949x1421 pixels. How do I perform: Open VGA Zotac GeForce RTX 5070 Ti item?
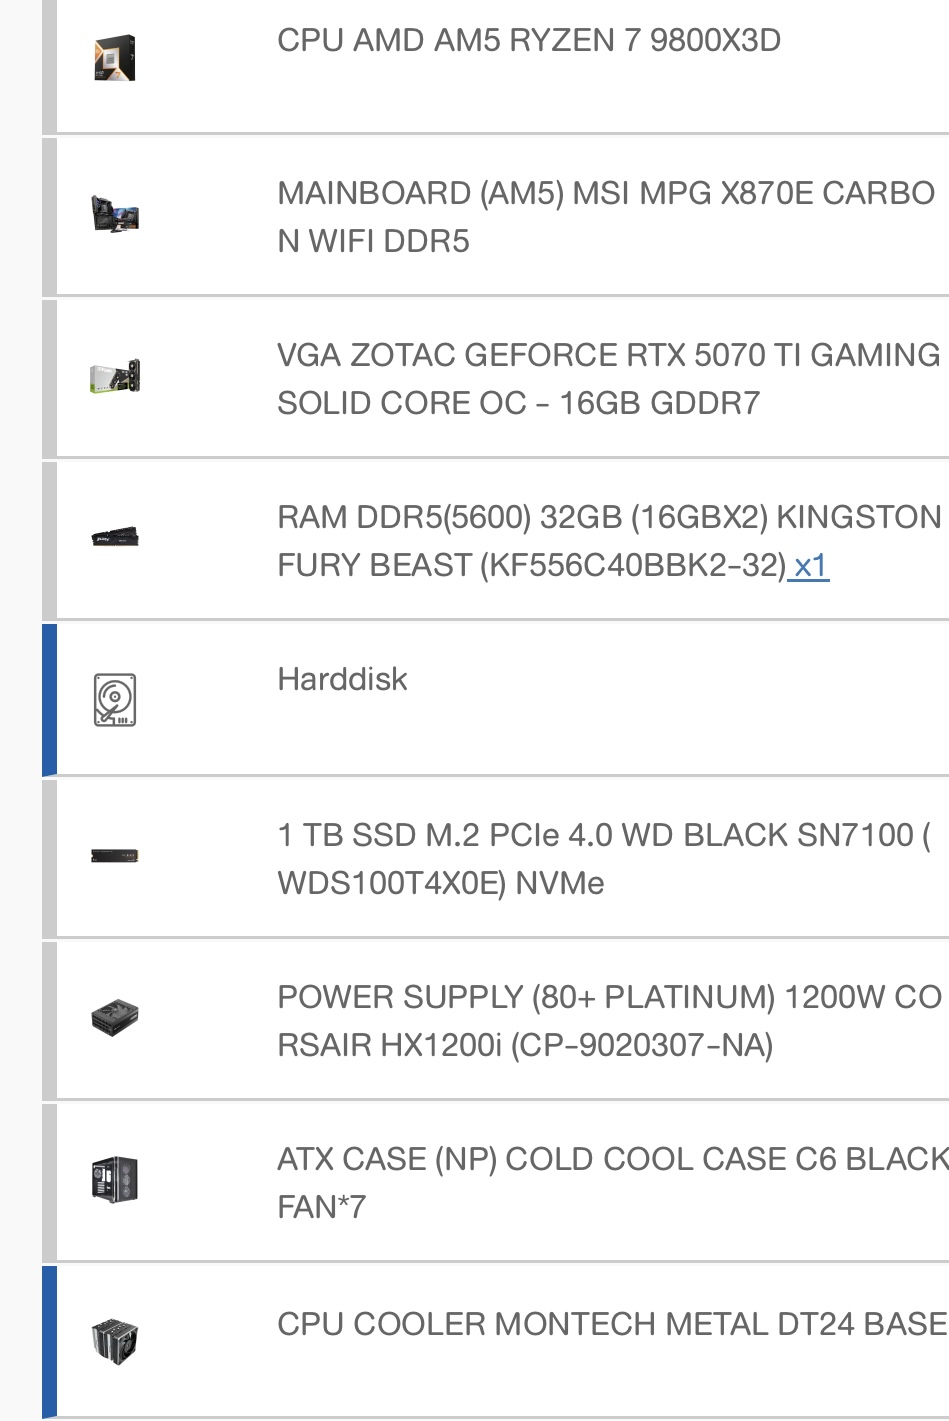[x=609, y=379]
